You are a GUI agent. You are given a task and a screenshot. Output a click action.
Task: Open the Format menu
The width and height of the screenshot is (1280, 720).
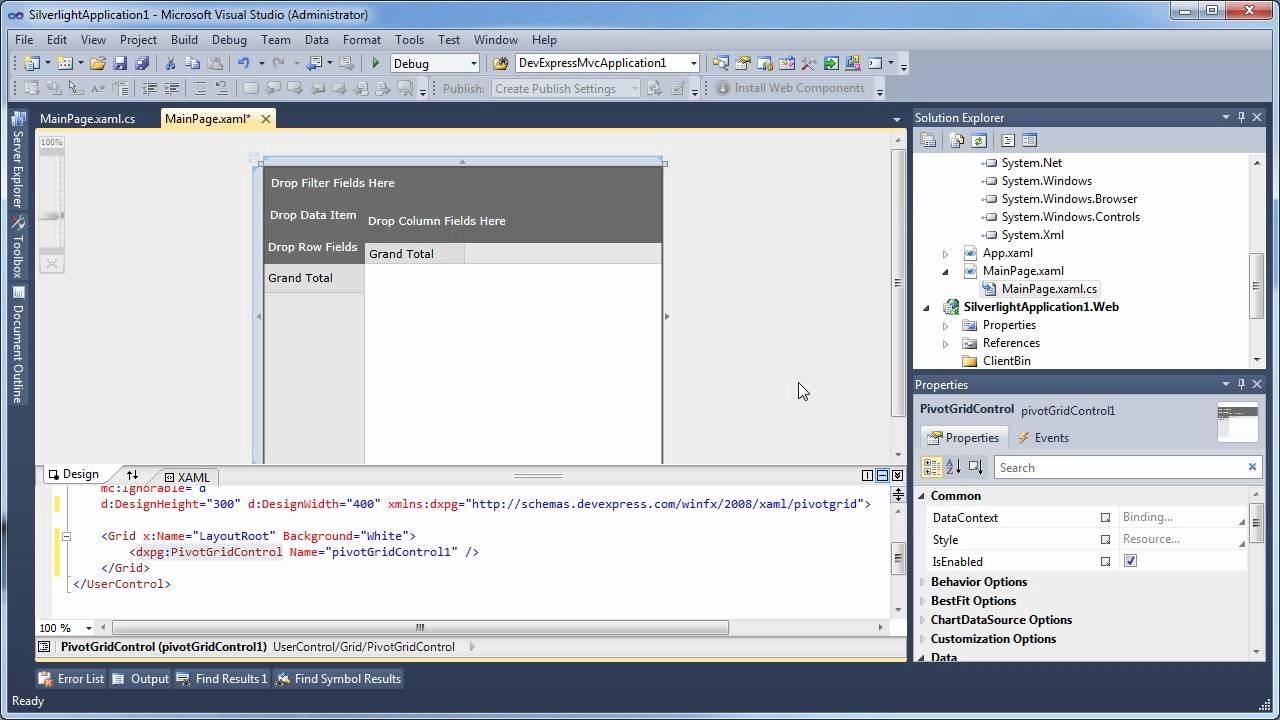[362, 40]
